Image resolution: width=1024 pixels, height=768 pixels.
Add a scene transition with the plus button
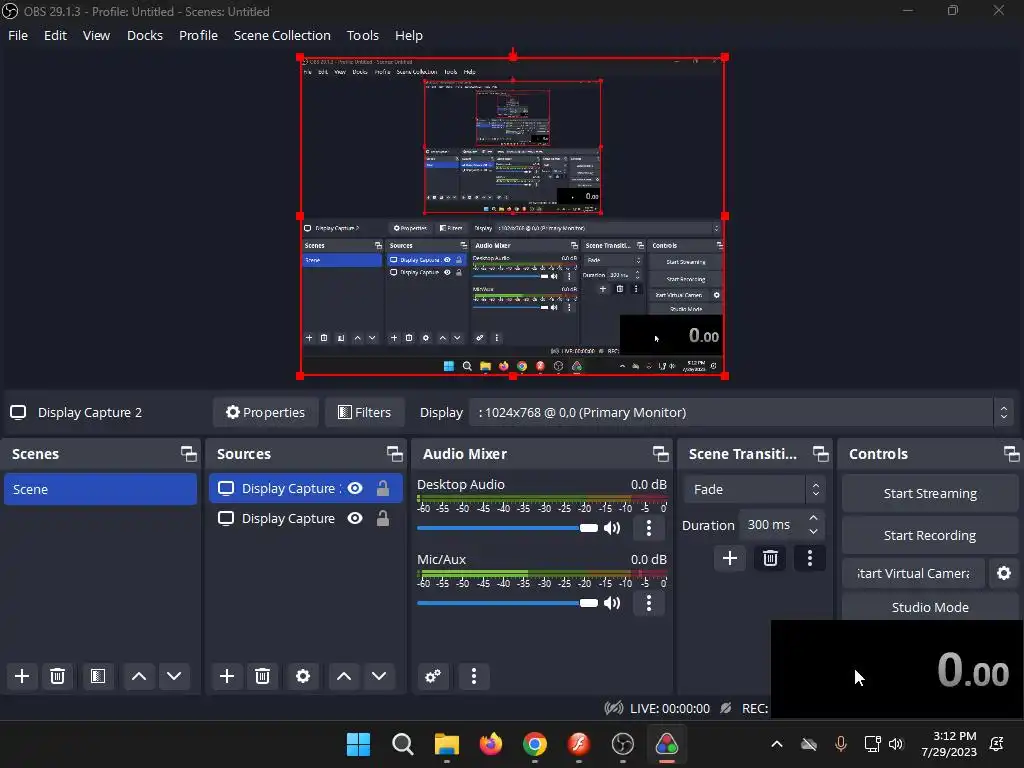pos(729,558)
